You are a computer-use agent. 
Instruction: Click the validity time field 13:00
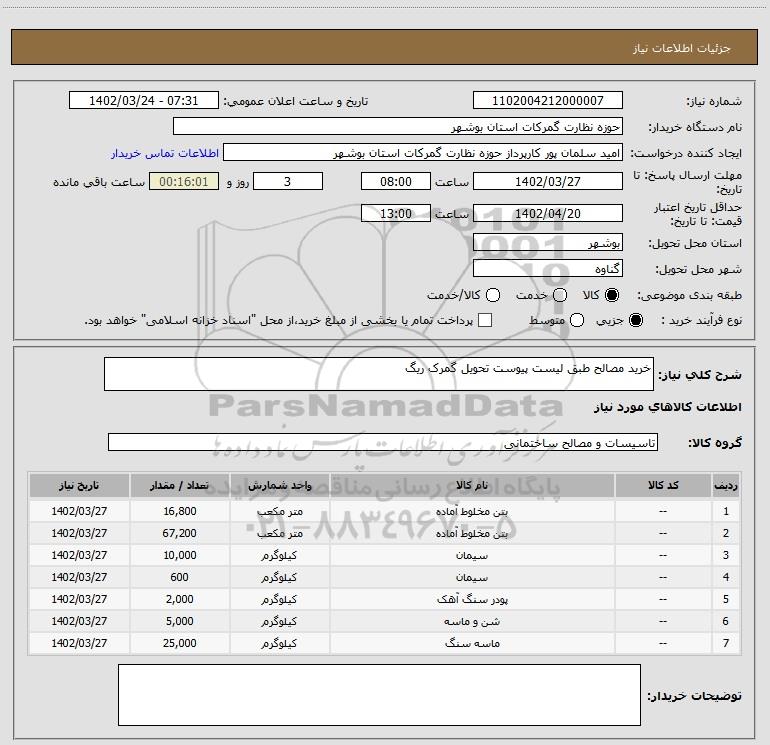tap(396, 213)
